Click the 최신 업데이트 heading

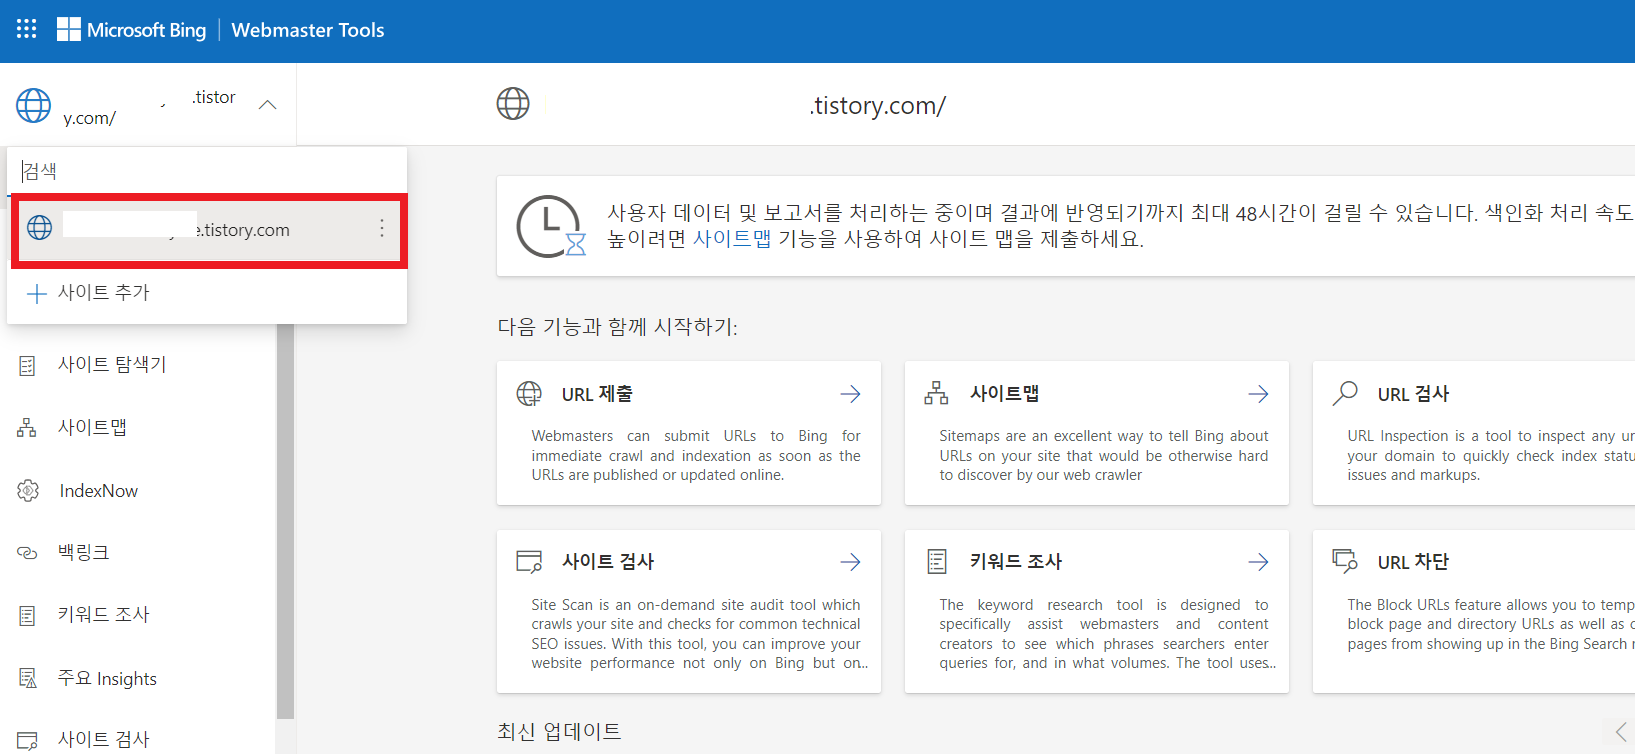click(559, 732)
